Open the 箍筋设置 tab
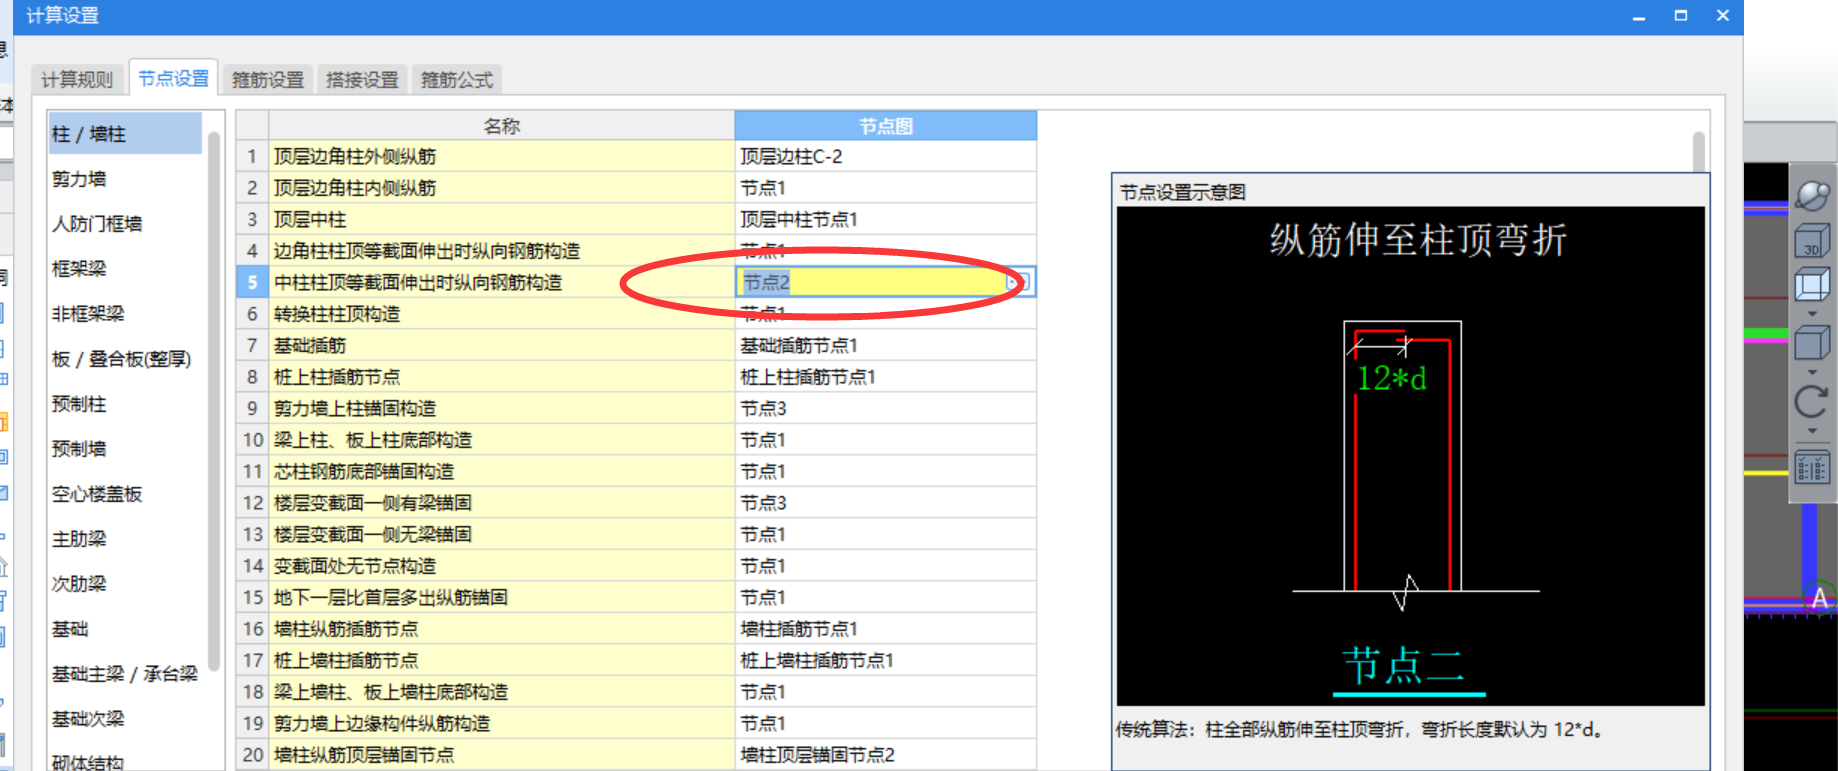 point(268,80)
